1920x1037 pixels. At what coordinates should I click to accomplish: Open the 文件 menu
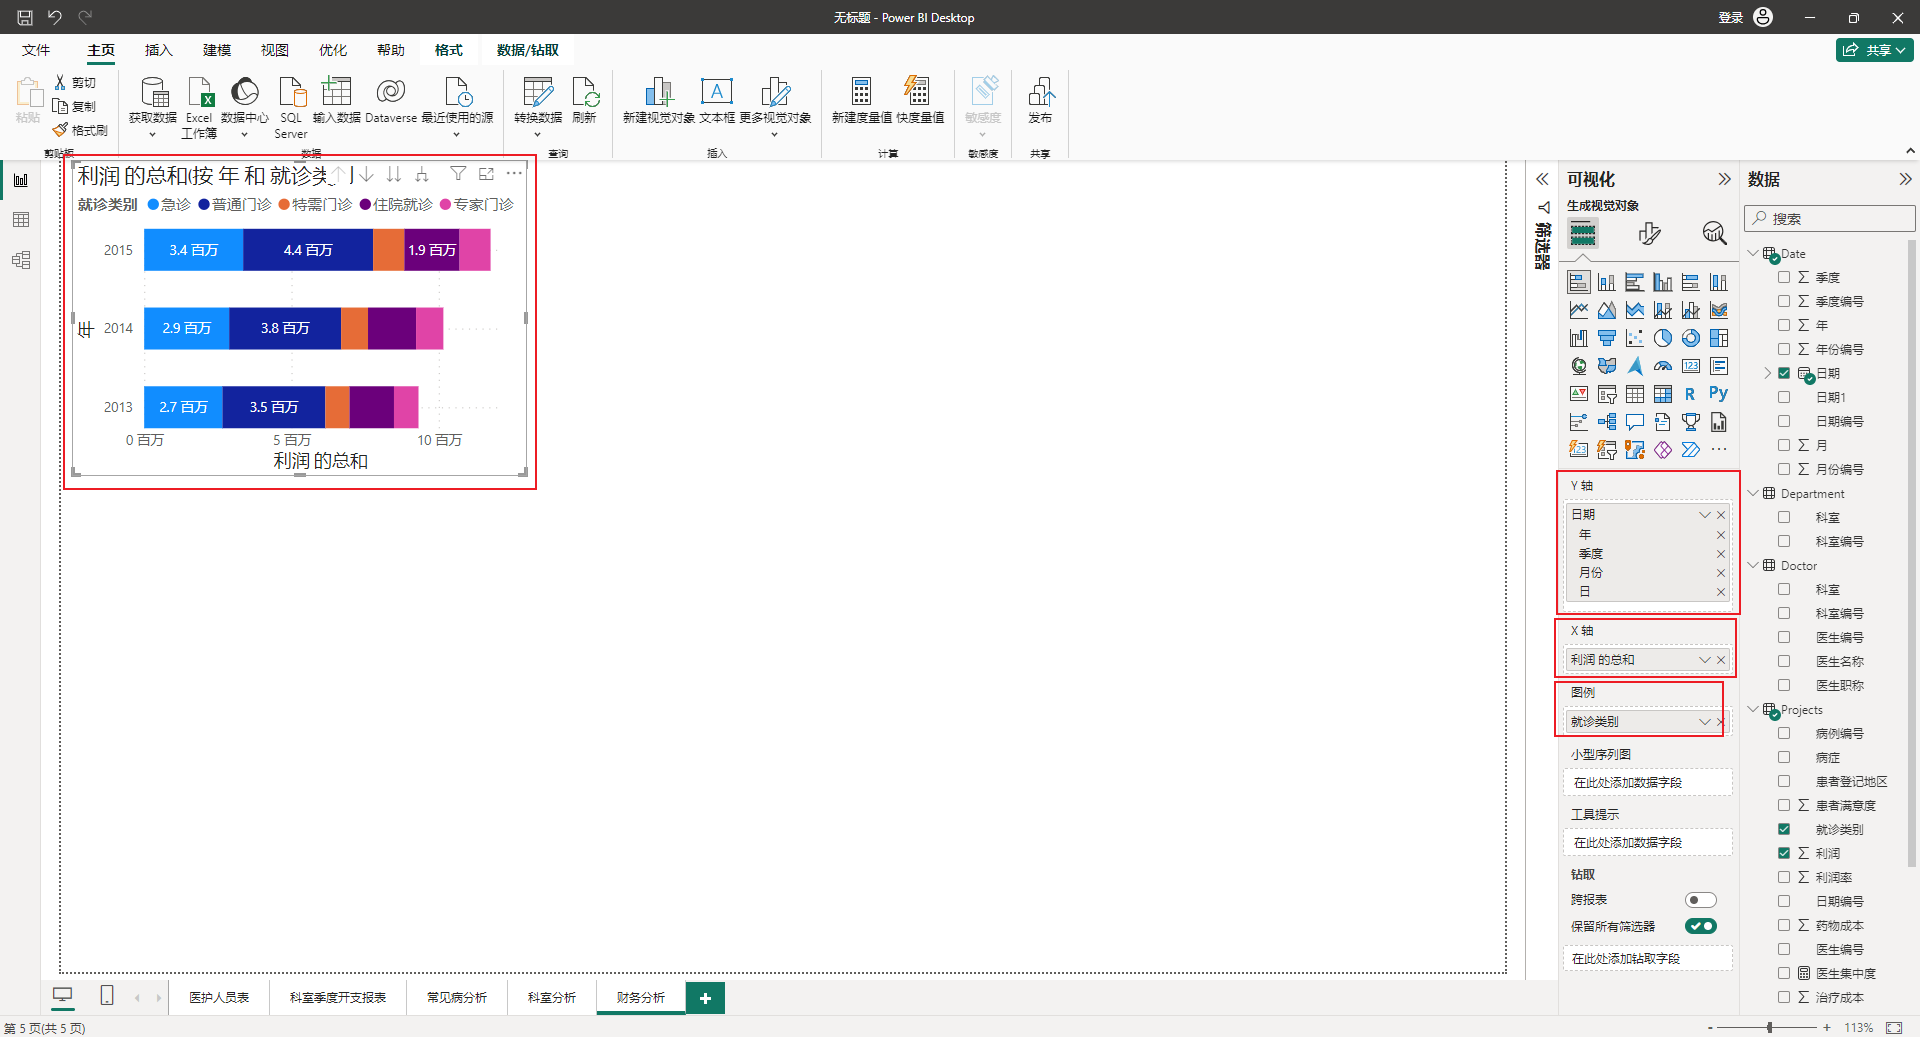tap(36, 50)
